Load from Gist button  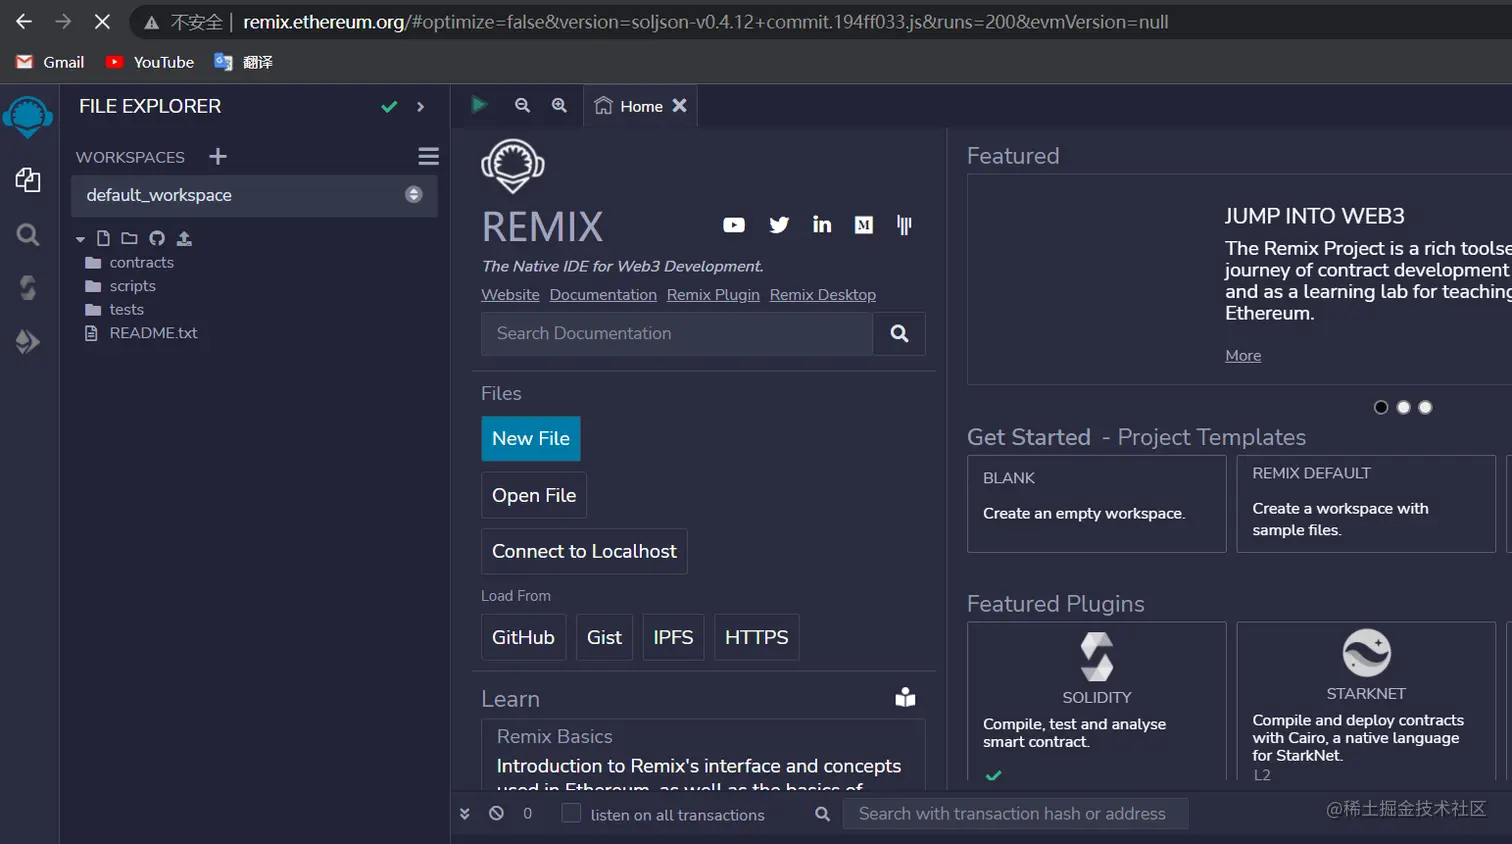click(x=604, y=637)
